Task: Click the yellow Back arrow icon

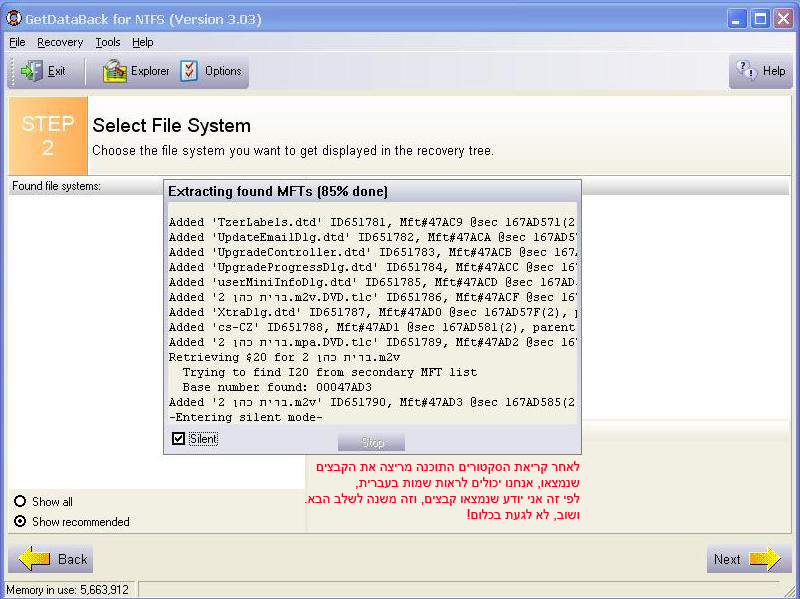Action: tap(34, 558)
